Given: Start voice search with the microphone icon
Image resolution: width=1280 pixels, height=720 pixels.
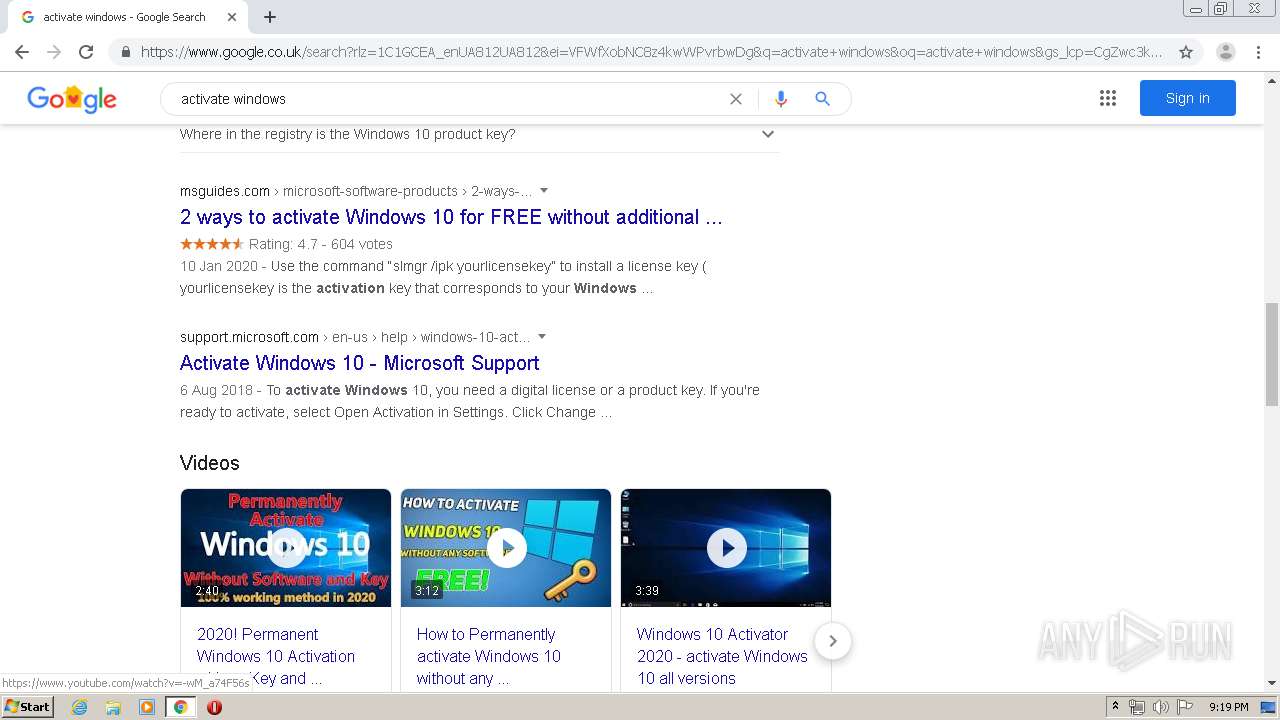Looking at the screenshot, I should 781,99.
